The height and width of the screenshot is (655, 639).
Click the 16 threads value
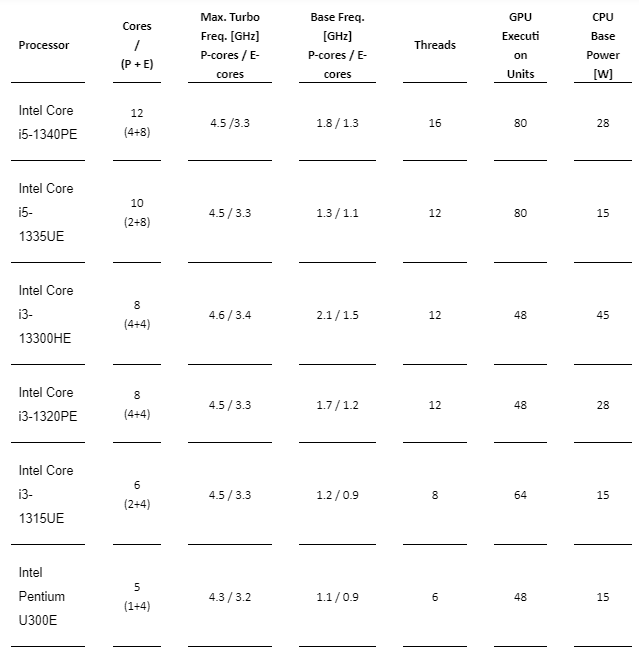[434, 123]
